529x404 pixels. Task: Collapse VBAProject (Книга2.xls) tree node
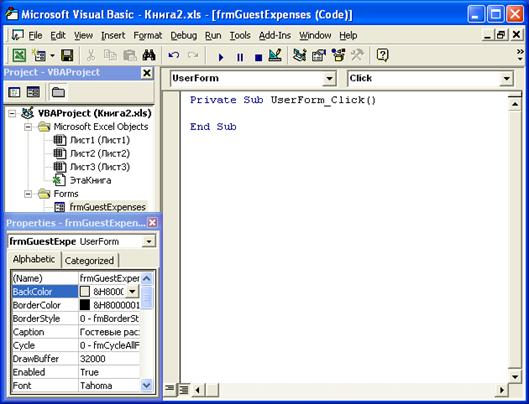pyautogui.click(x=12, y=113)
